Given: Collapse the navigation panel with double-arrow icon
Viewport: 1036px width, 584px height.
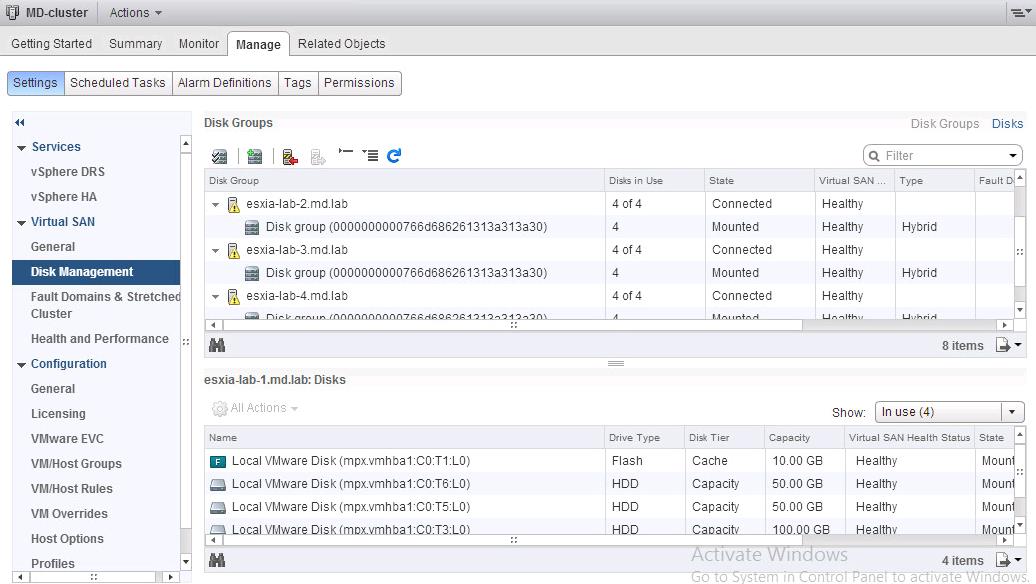Looking at the screenshot, I should click(19, 122).
